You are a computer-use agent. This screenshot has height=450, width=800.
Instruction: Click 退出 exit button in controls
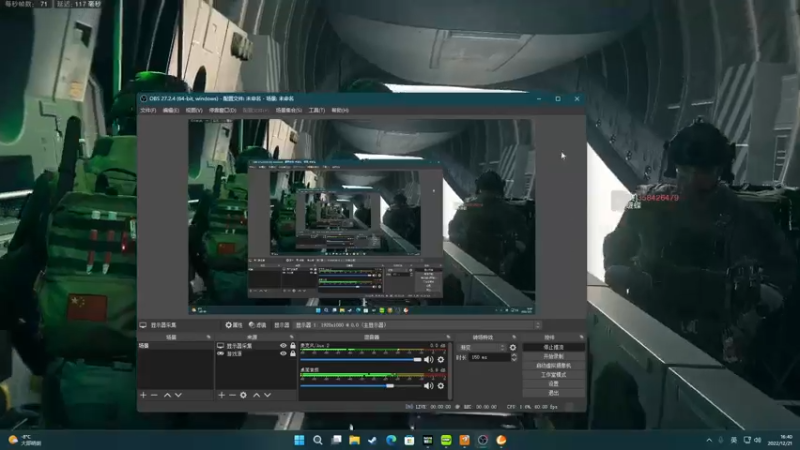[554, 393]
